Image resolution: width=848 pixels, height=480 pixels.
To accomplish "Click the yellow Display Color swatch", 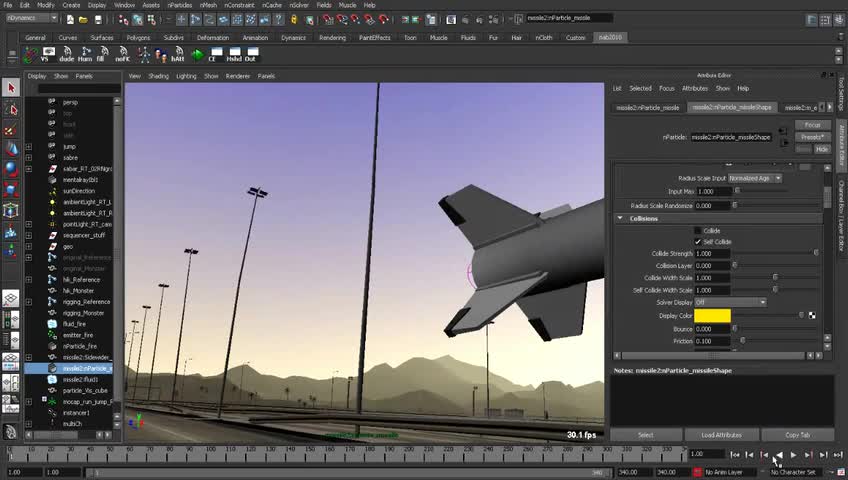I will point(712,316).
